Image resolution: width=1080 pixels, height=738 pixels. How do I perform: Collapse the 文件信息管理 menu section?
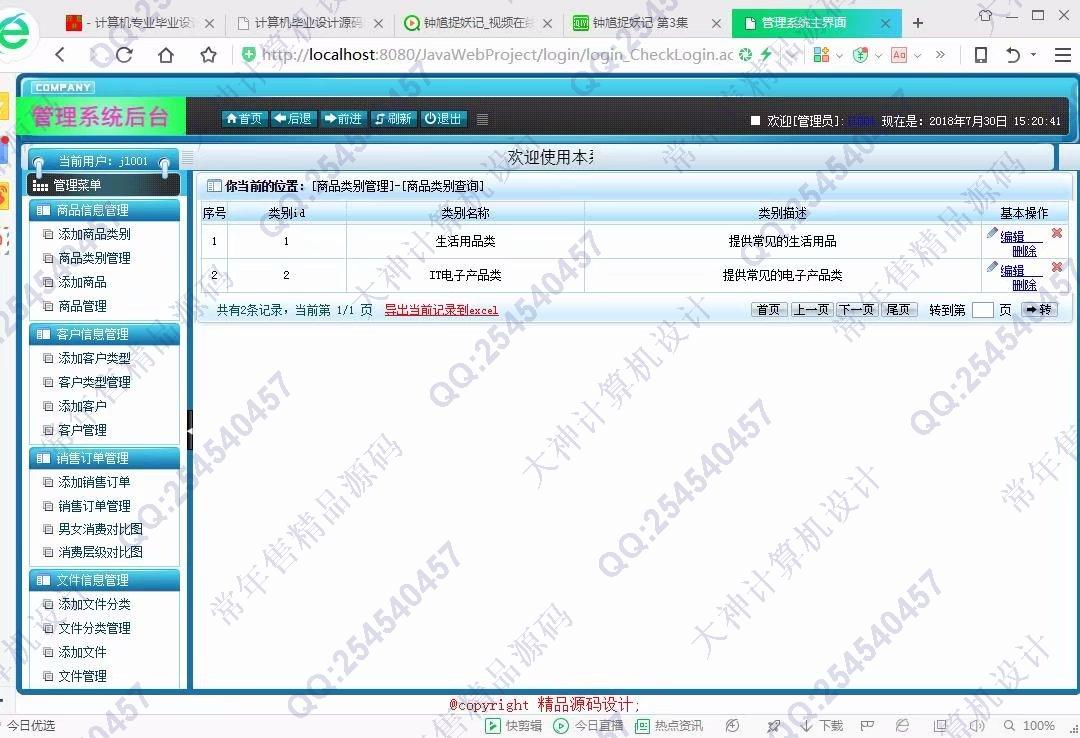[104, 580]
